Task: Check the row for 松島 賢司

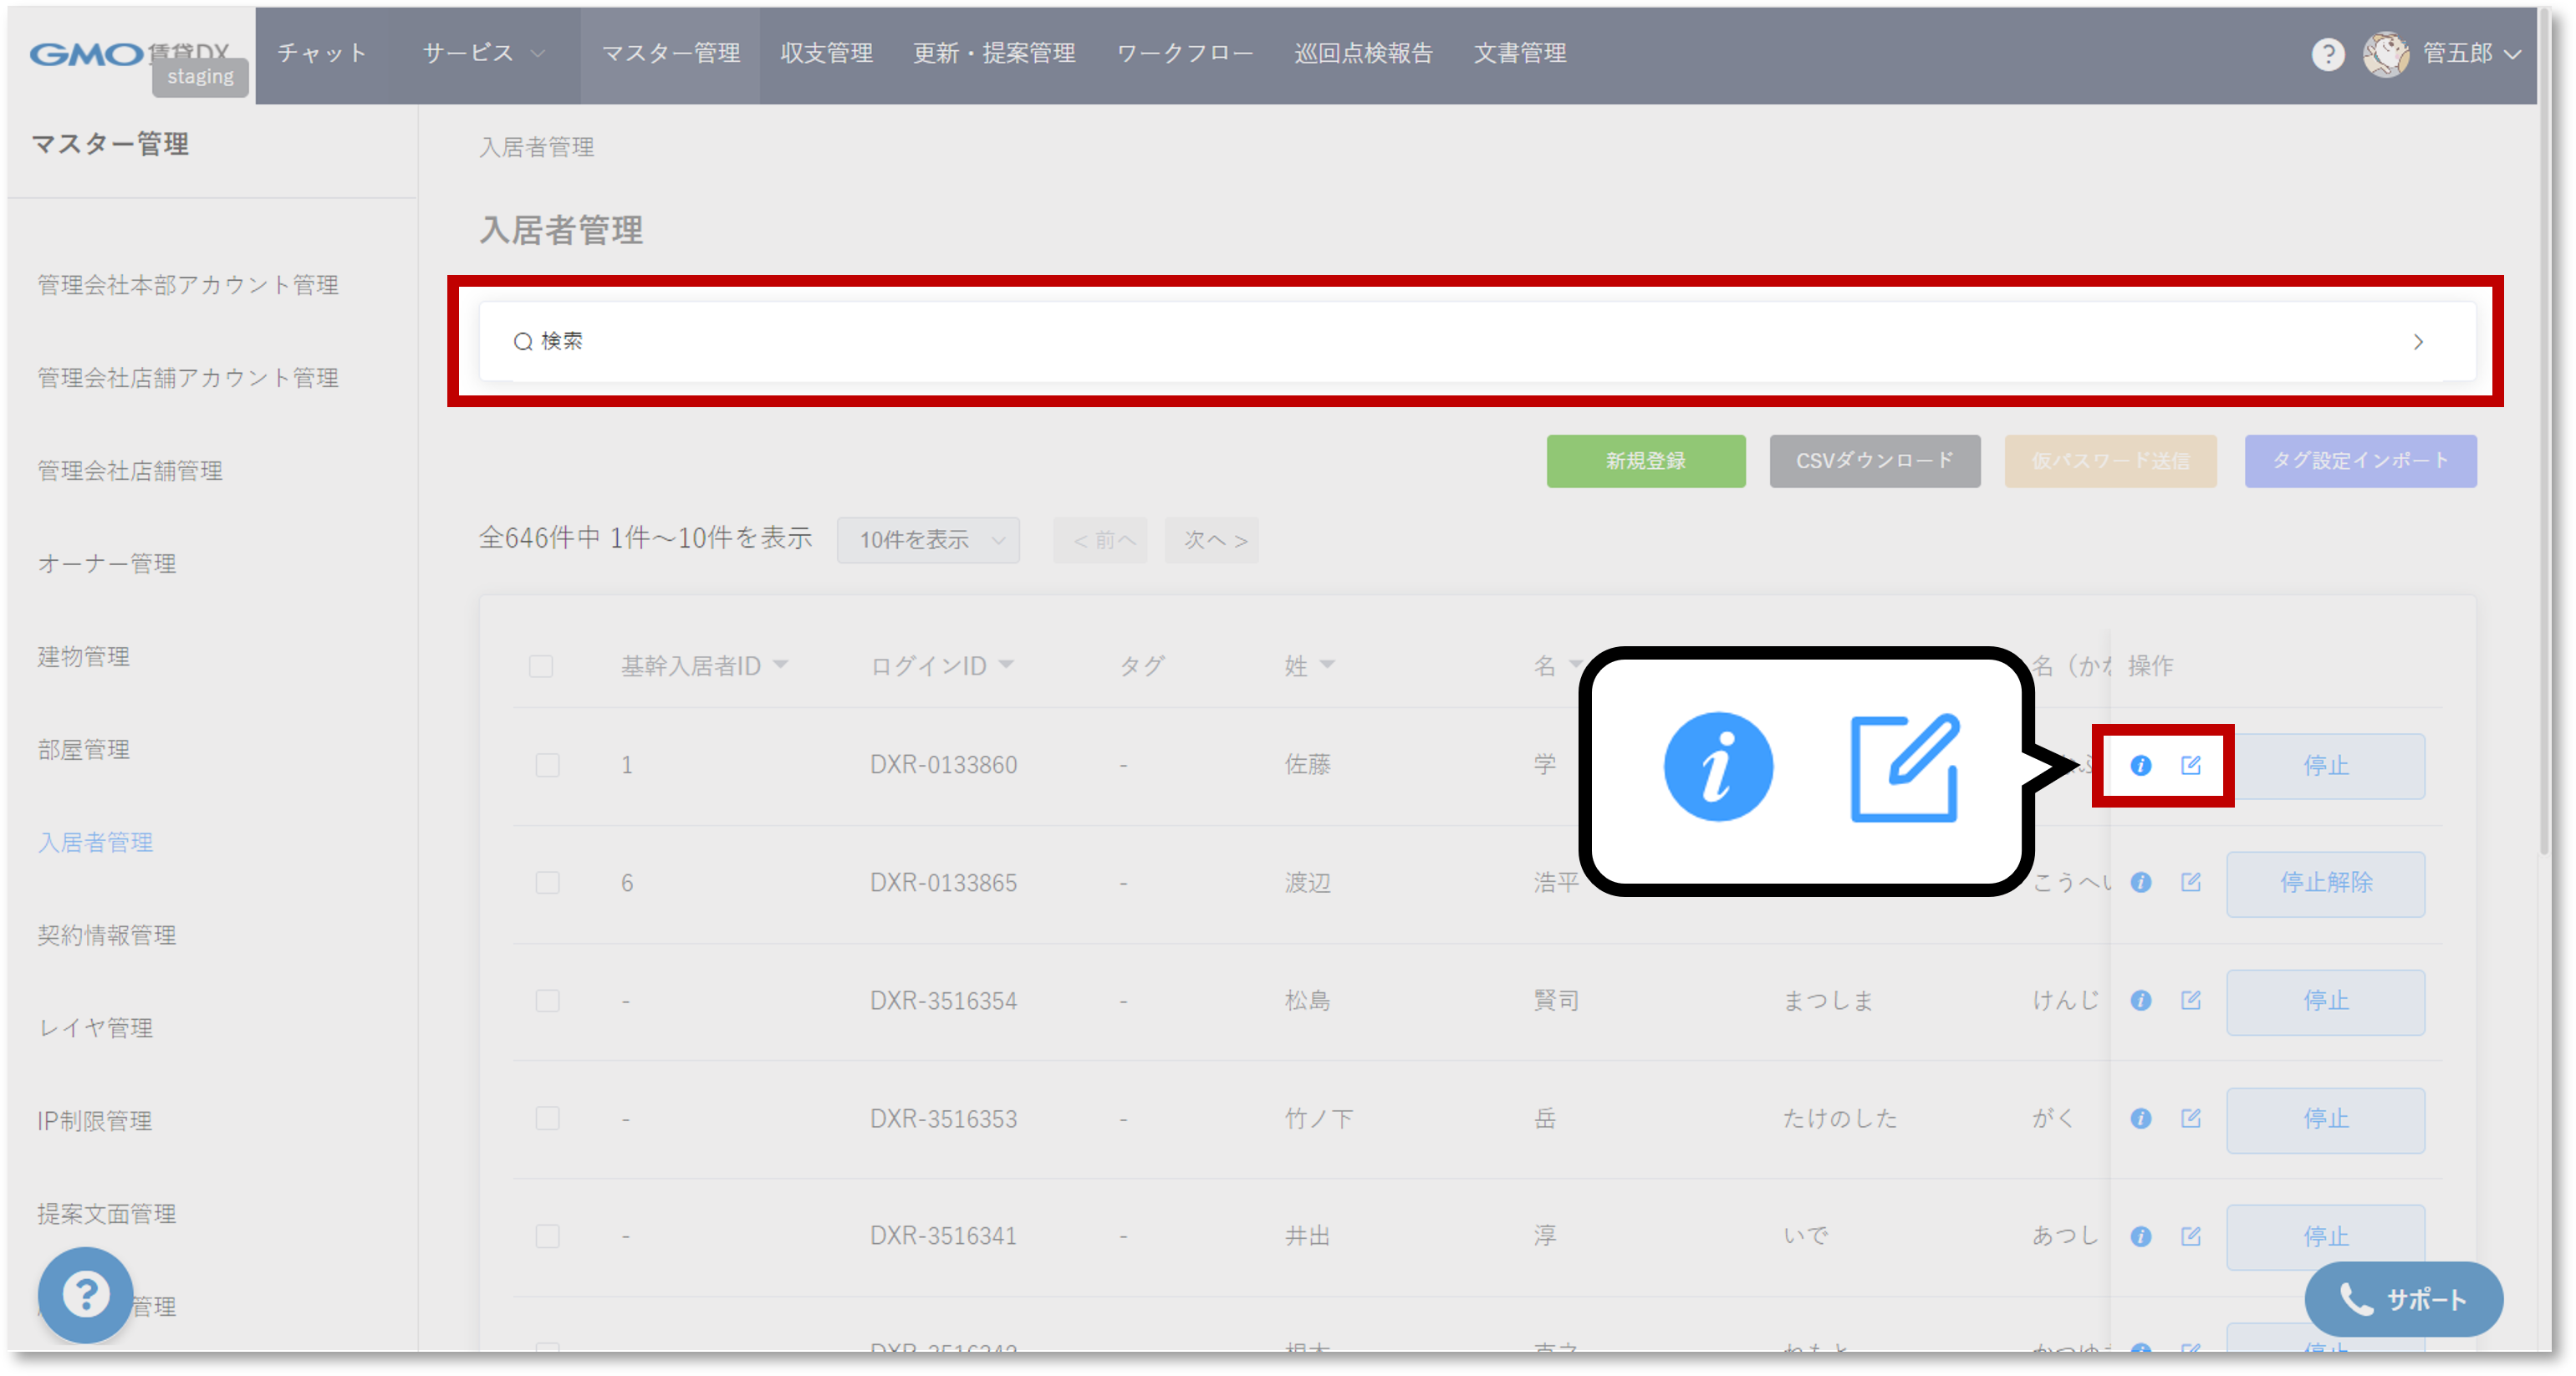Action: click(x=547, y=1000)
